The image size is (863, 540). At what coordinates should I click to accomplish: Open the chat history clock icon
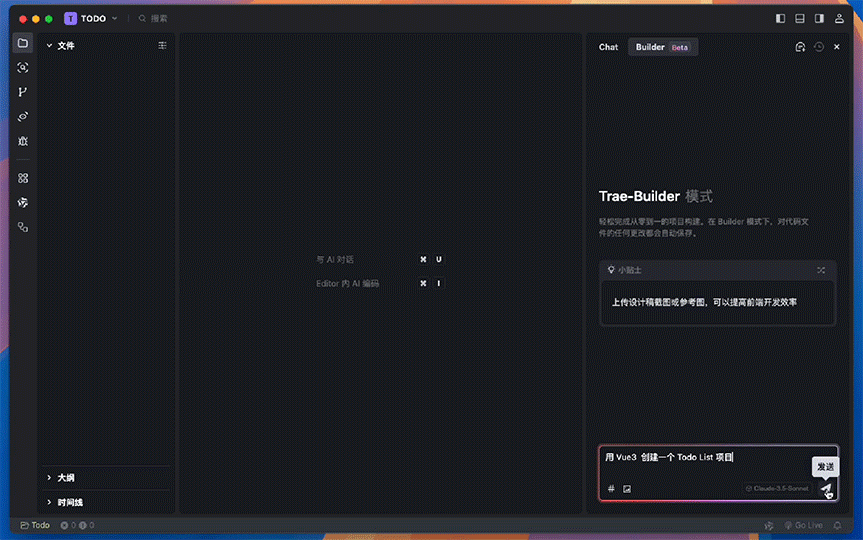point(819,47)
